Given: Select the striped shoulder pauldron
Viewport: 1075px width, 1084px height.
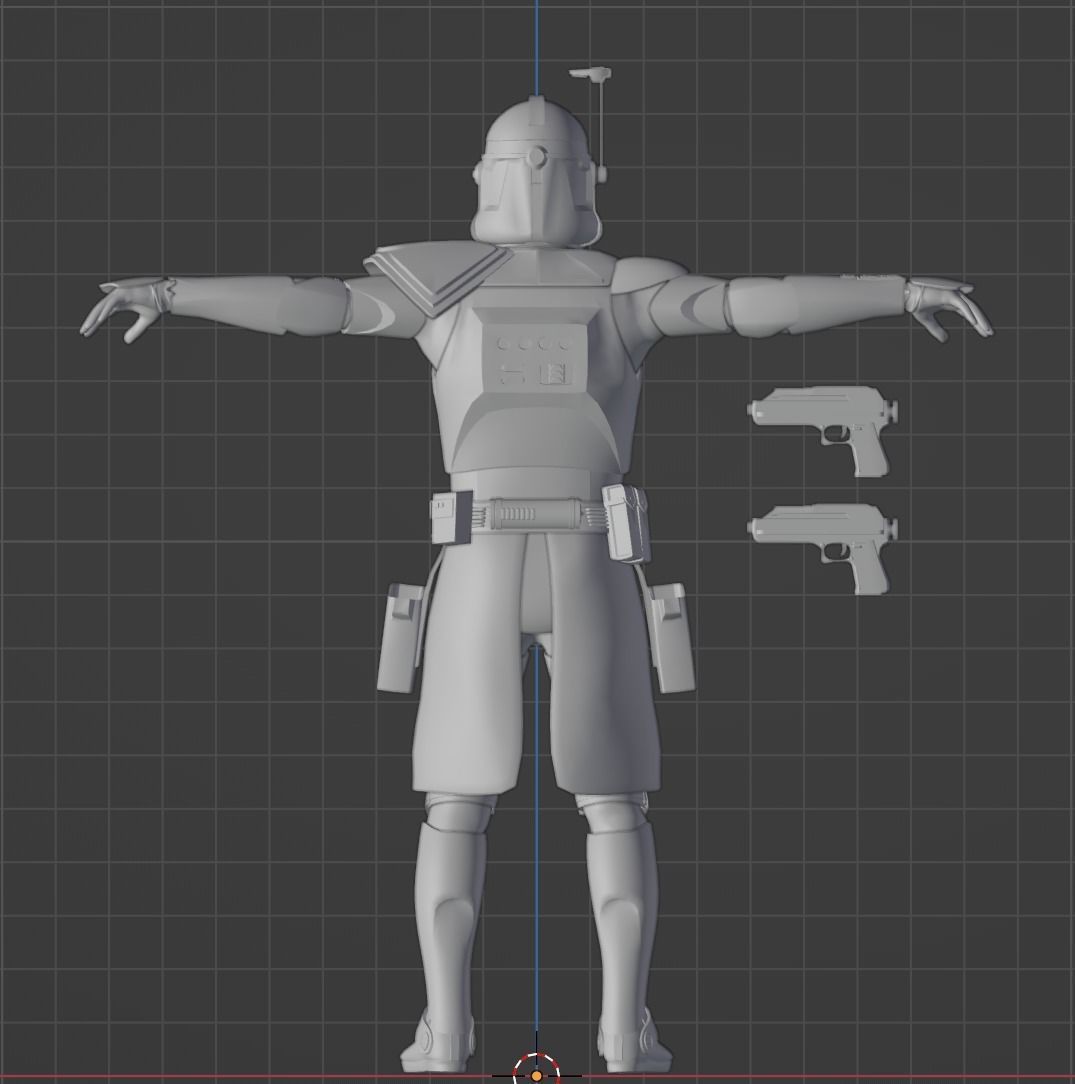Looking at the screenshot, I should 437,277.
